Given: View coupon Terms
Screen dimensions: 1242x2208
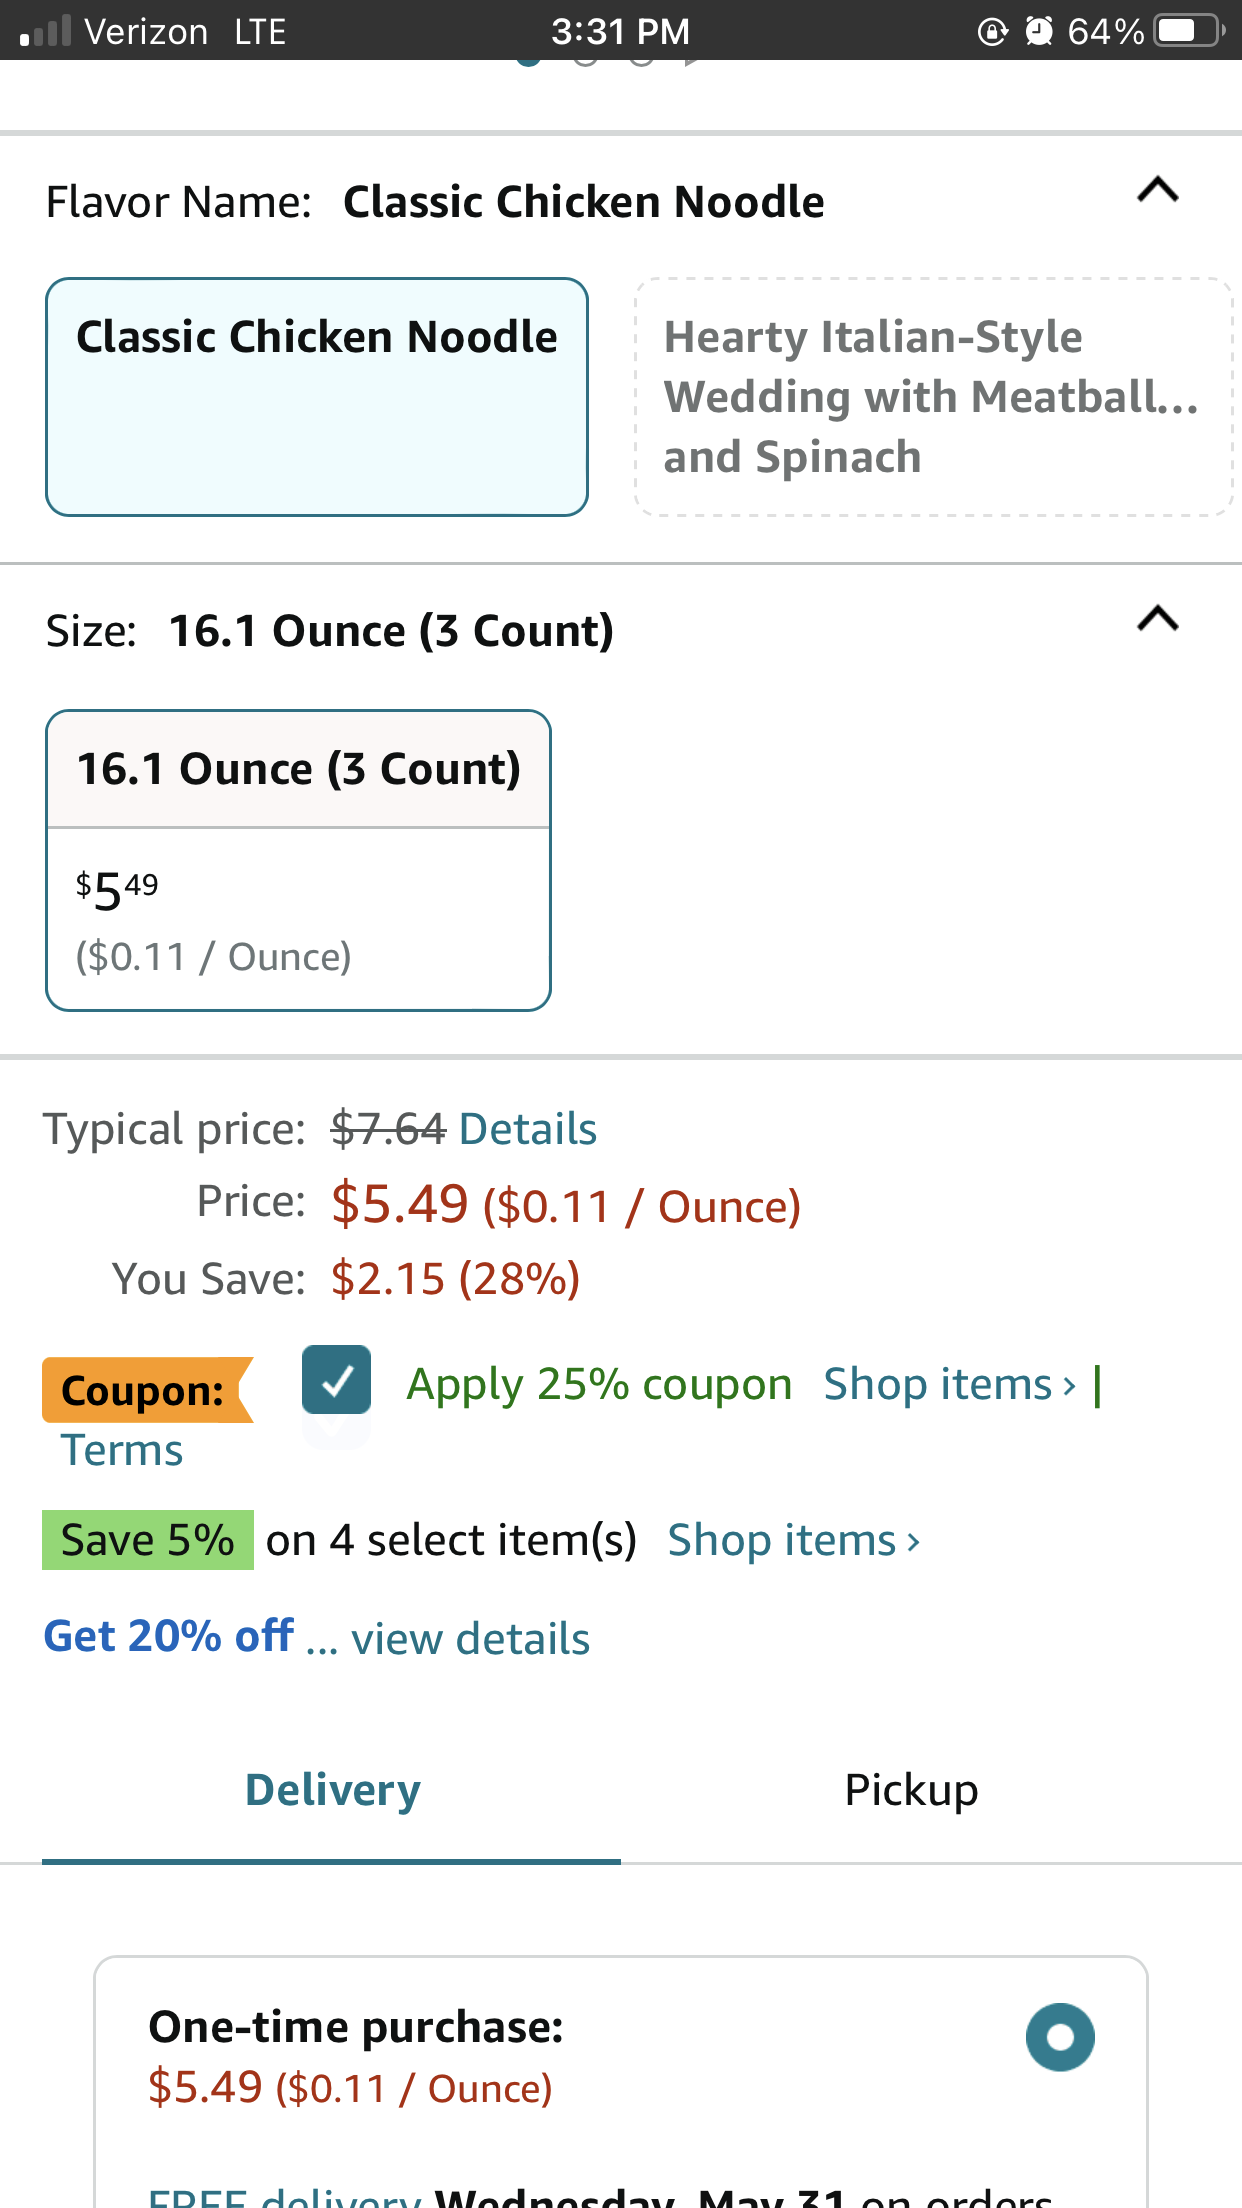Looking at the screenshot, I should pos(122,1450).
